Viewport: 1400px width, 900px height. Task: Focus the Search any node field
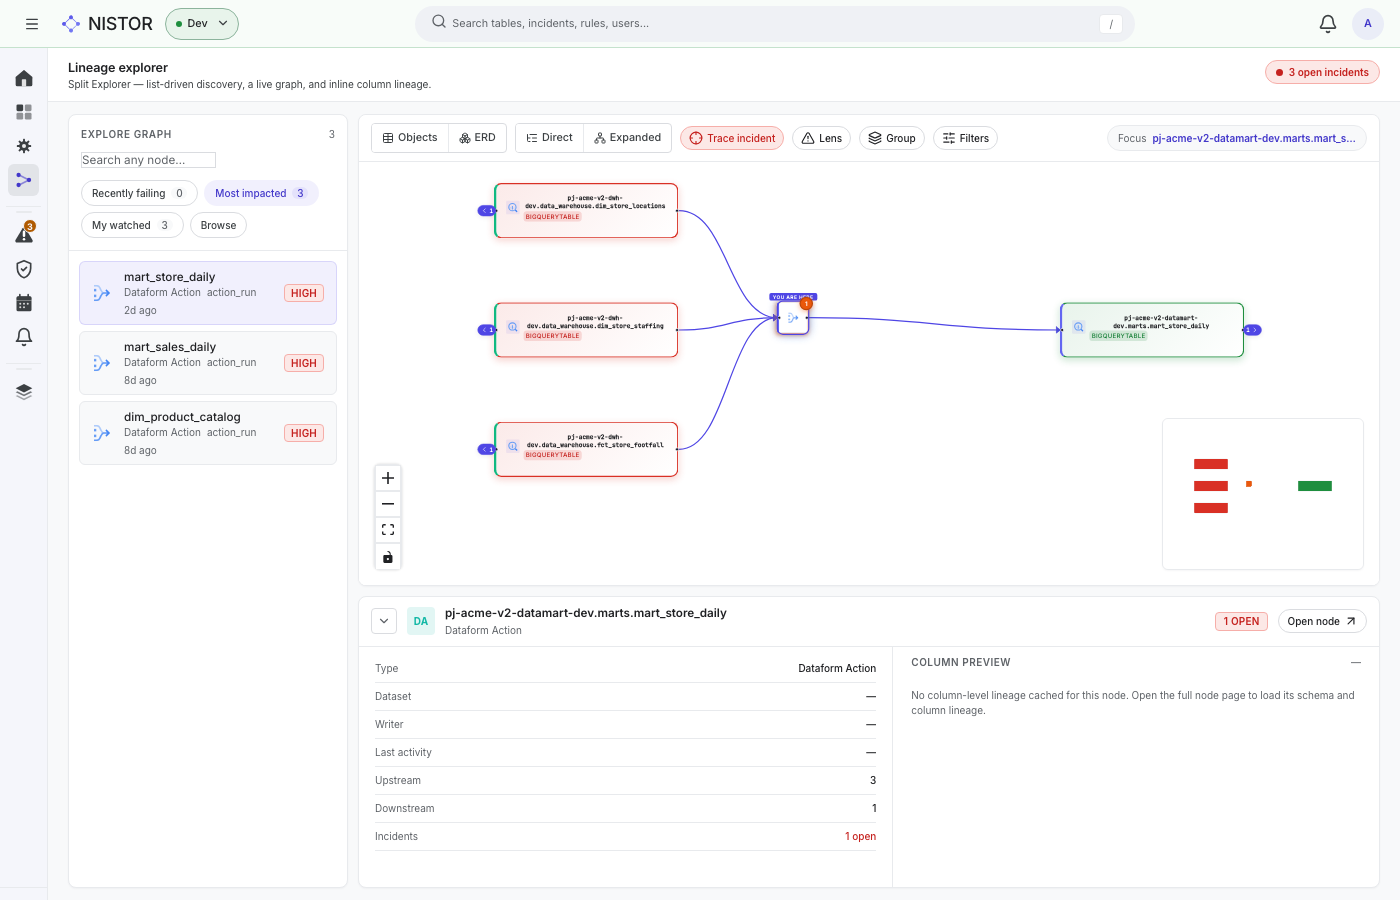pyautogui.click(x=148, y=160)
